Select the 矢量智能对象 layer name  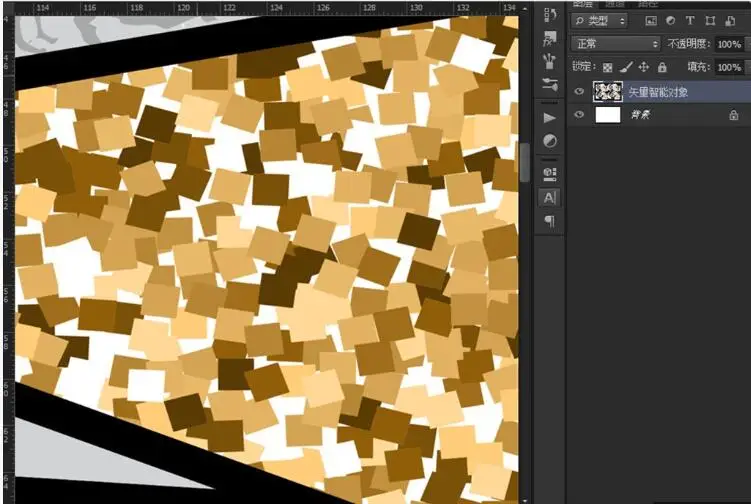[x=658, y=92]
